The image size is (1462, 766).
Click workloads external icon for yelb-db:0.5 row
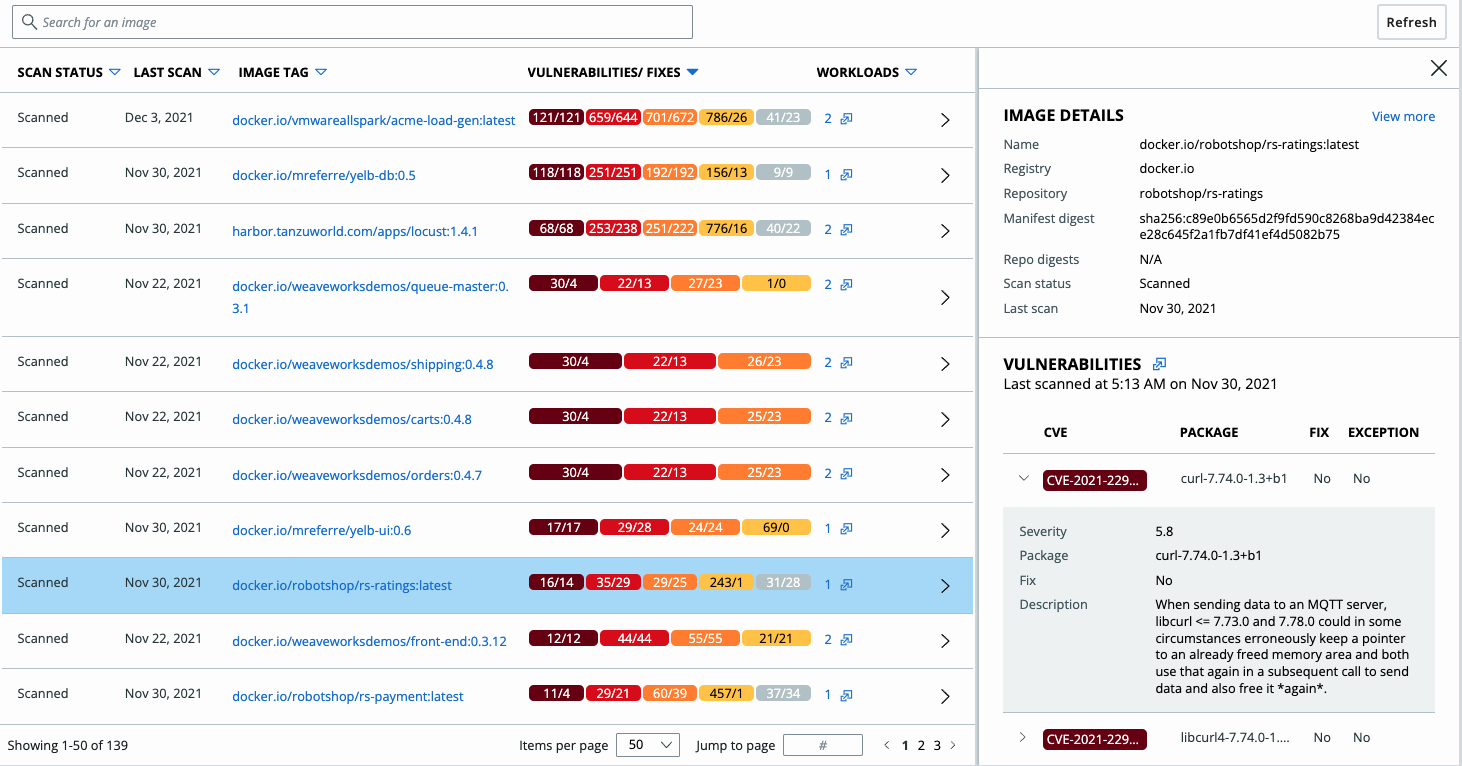(x=846, y=174)
